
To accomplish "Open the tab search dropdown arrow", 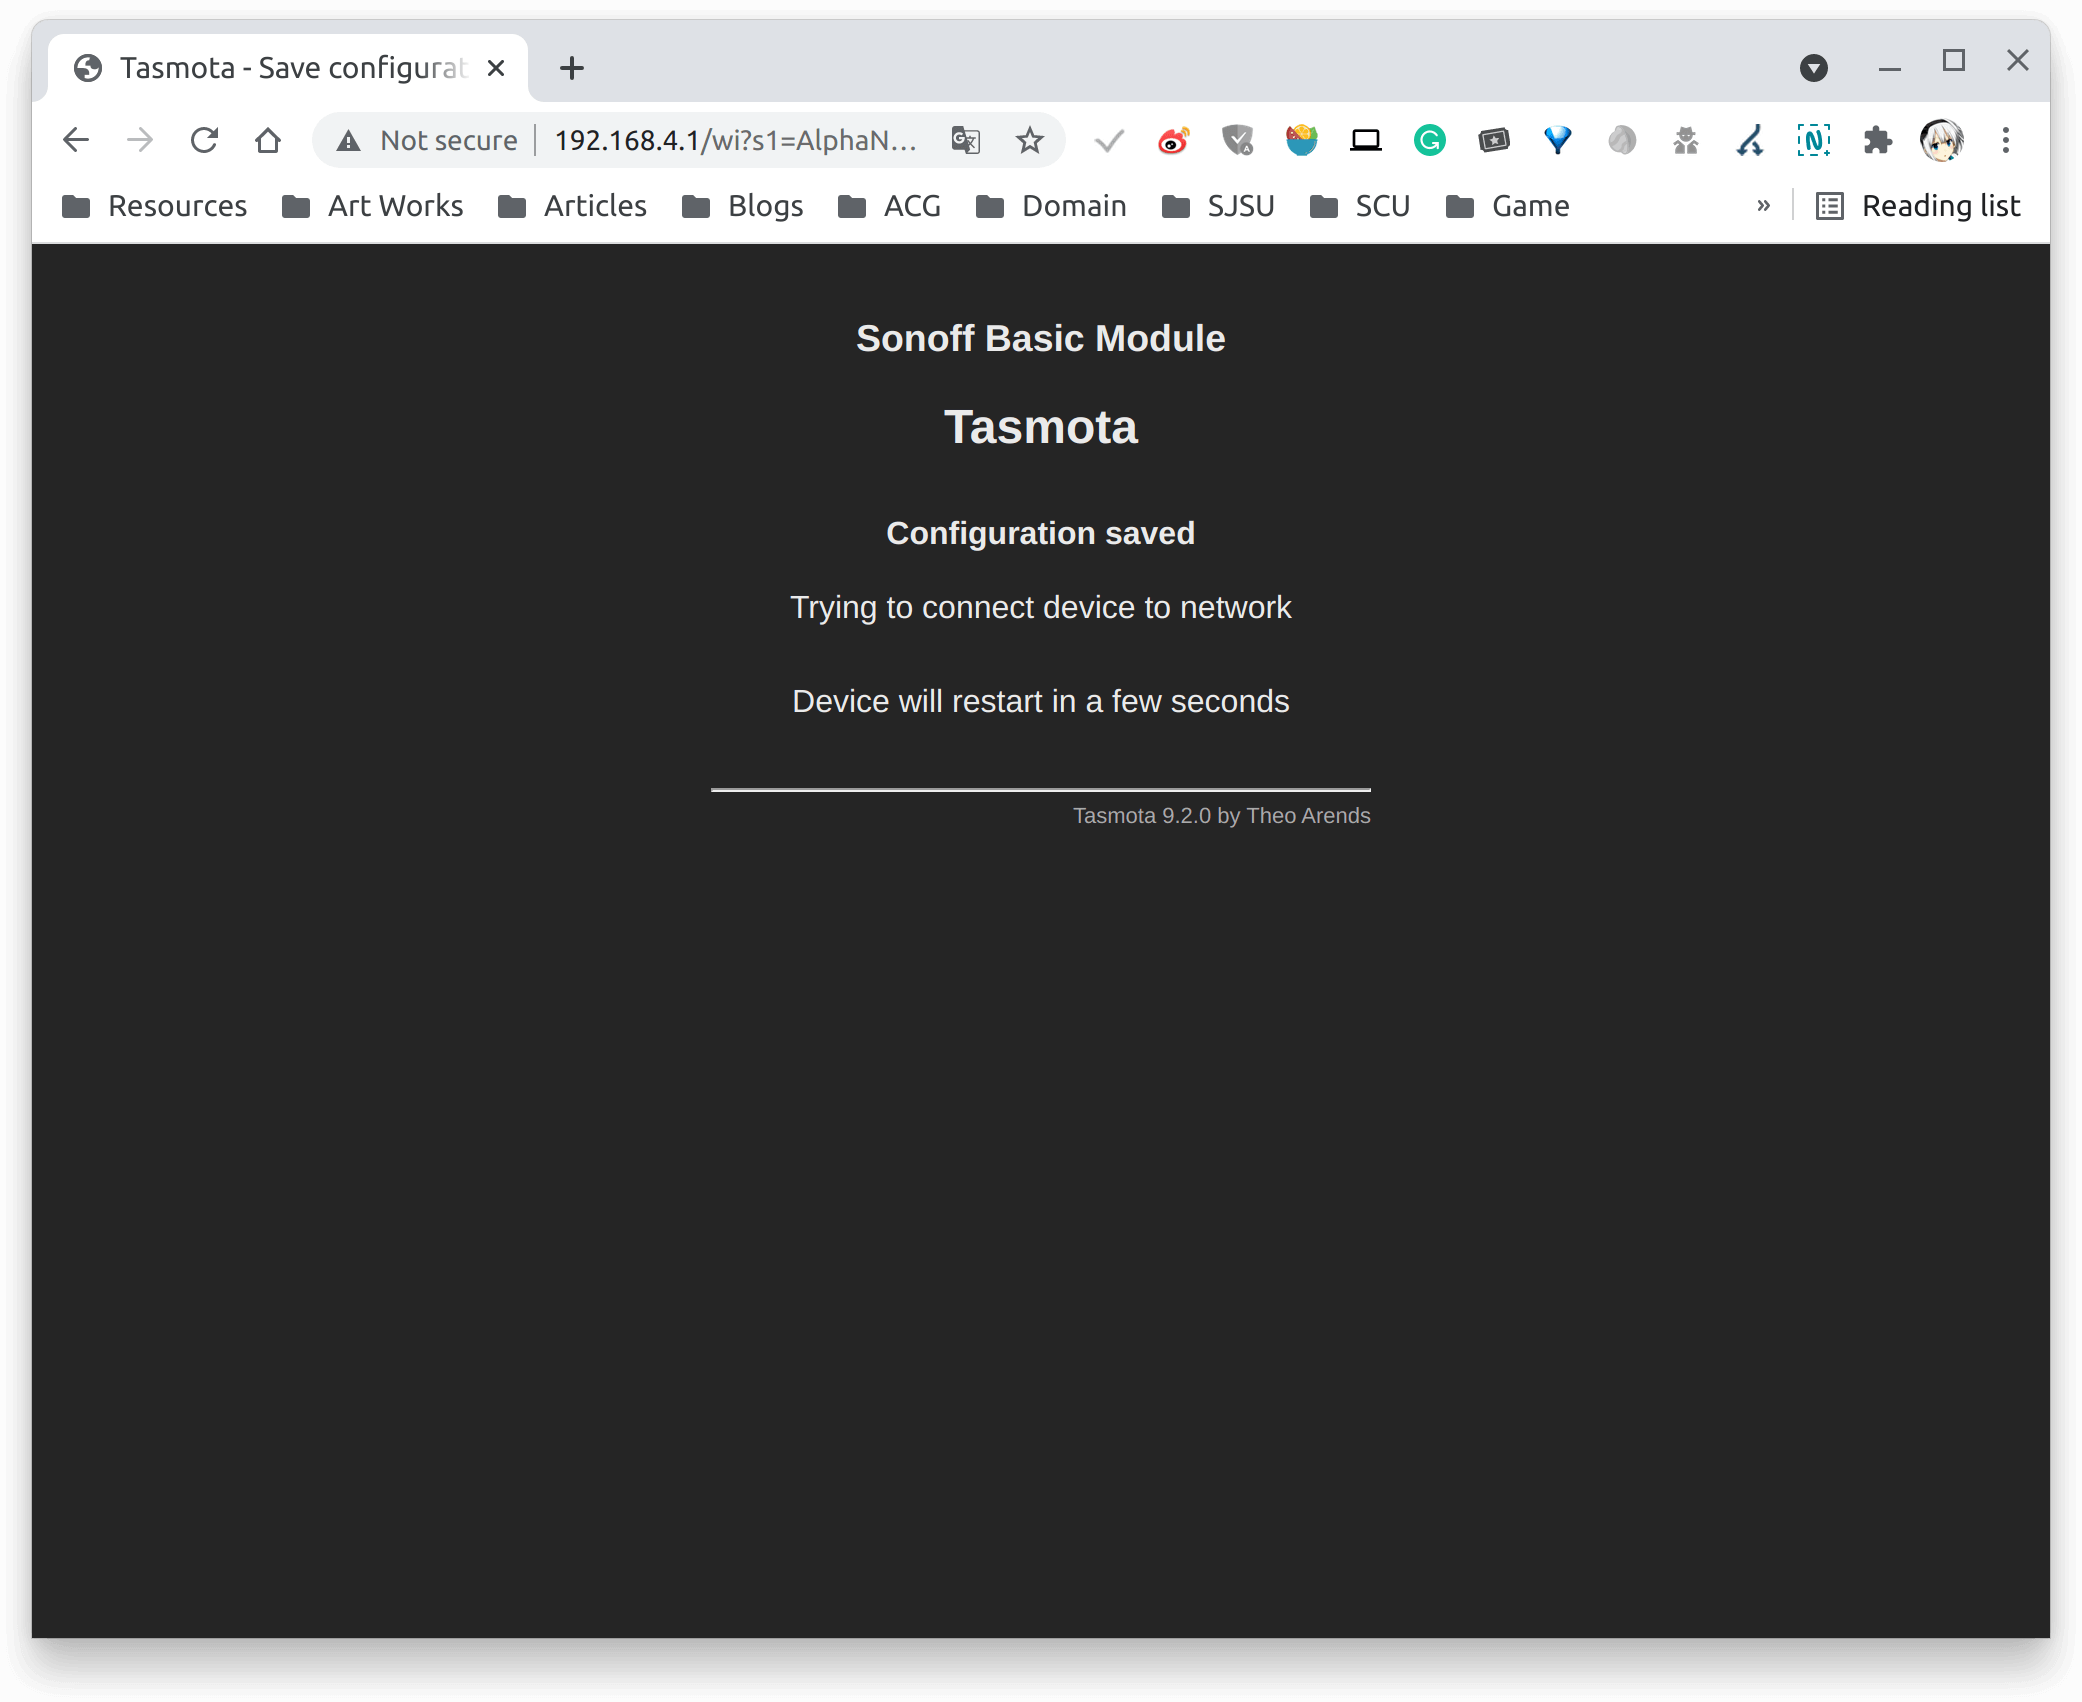I will 1813,68.
